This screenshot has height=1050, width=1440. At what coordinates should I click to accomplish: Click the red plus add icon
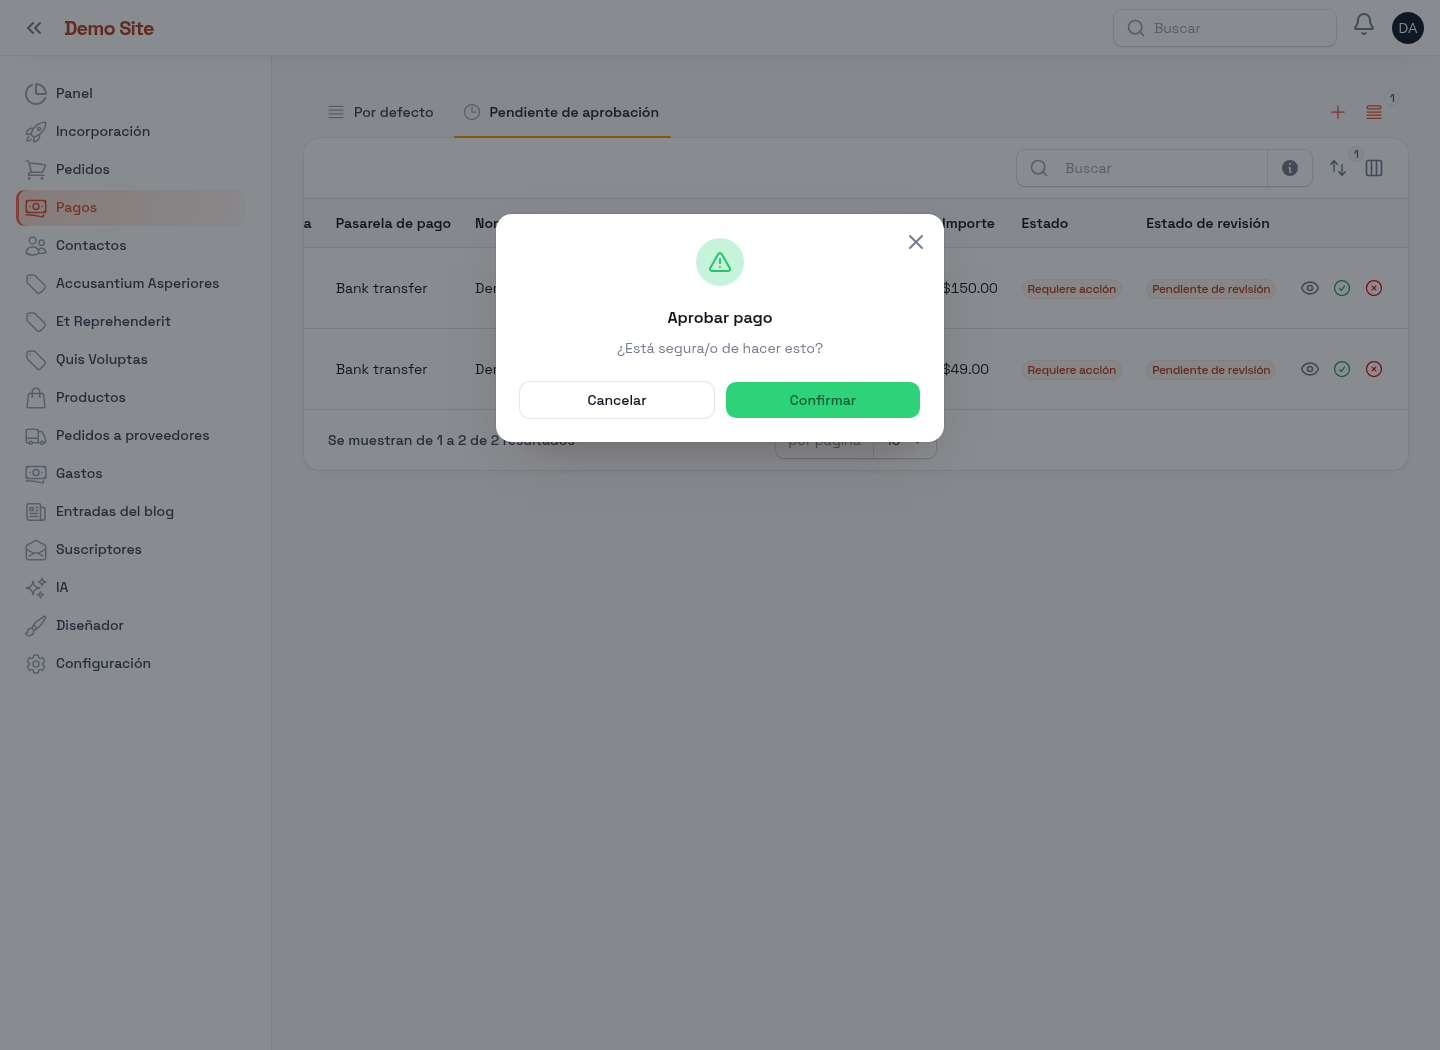pyautogui.click(x=1337, y=112)
